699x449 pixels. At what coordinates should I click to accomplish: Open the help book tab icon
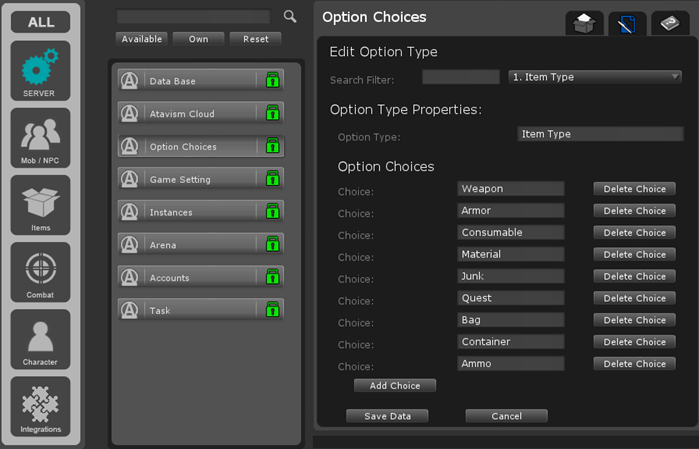(669, 23)
